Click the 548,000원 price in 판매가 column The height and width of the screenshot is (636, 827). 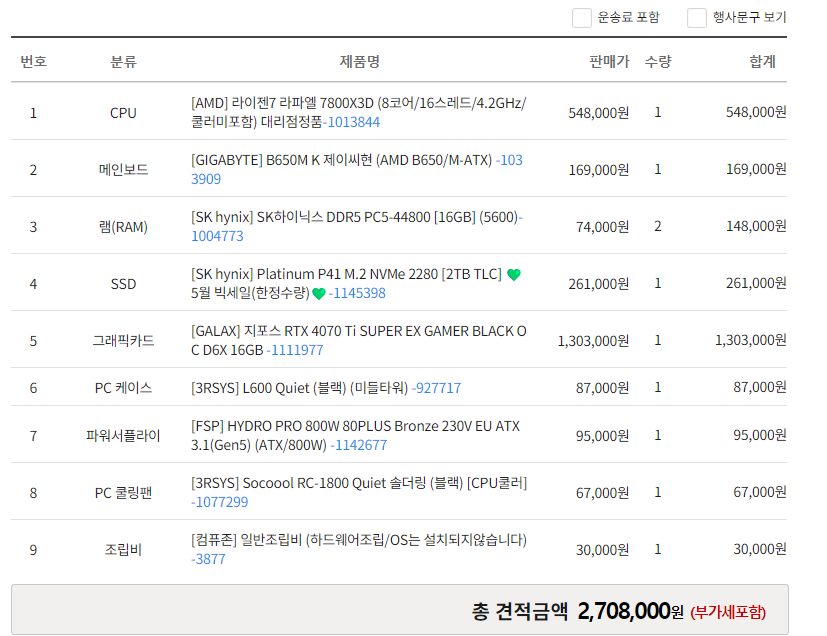coord(599,113)
